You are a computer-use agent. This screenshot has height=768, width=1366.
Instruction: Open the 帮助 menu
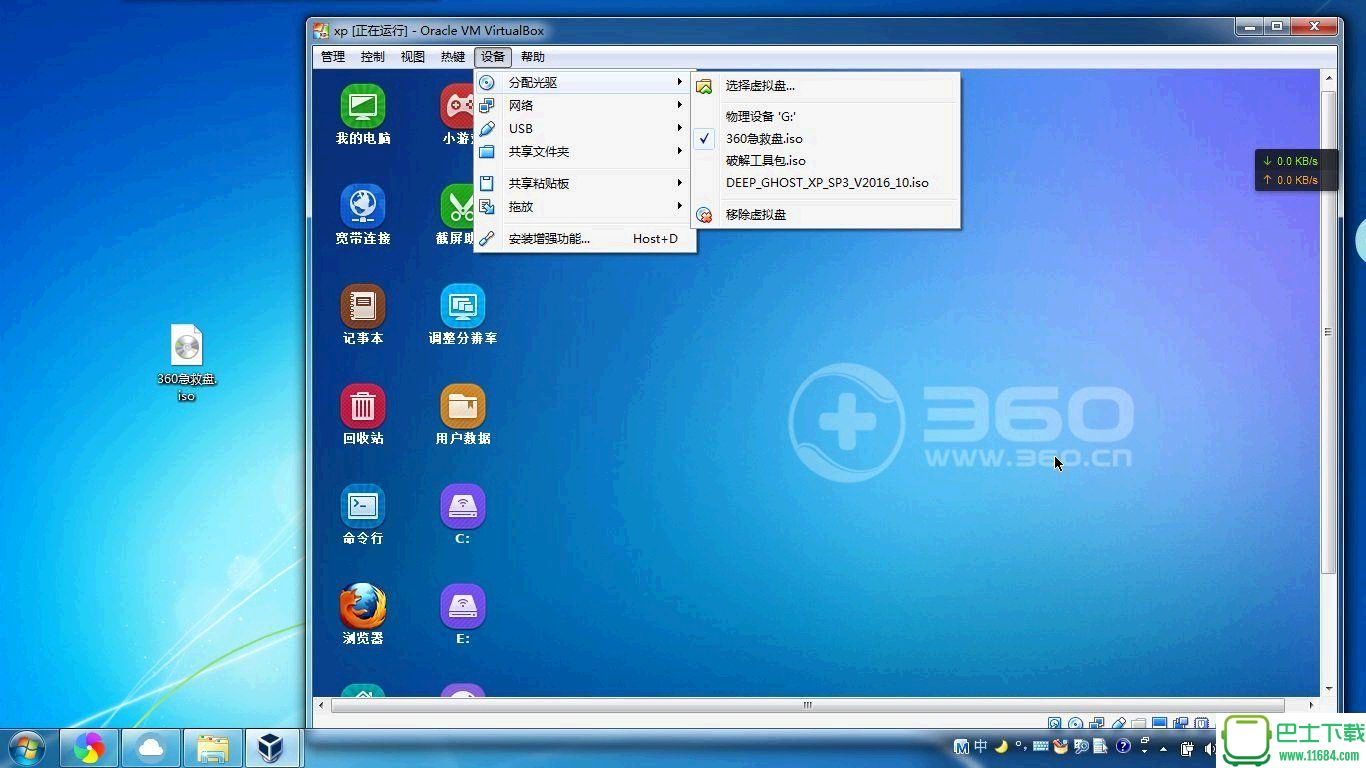pos(533,57)
